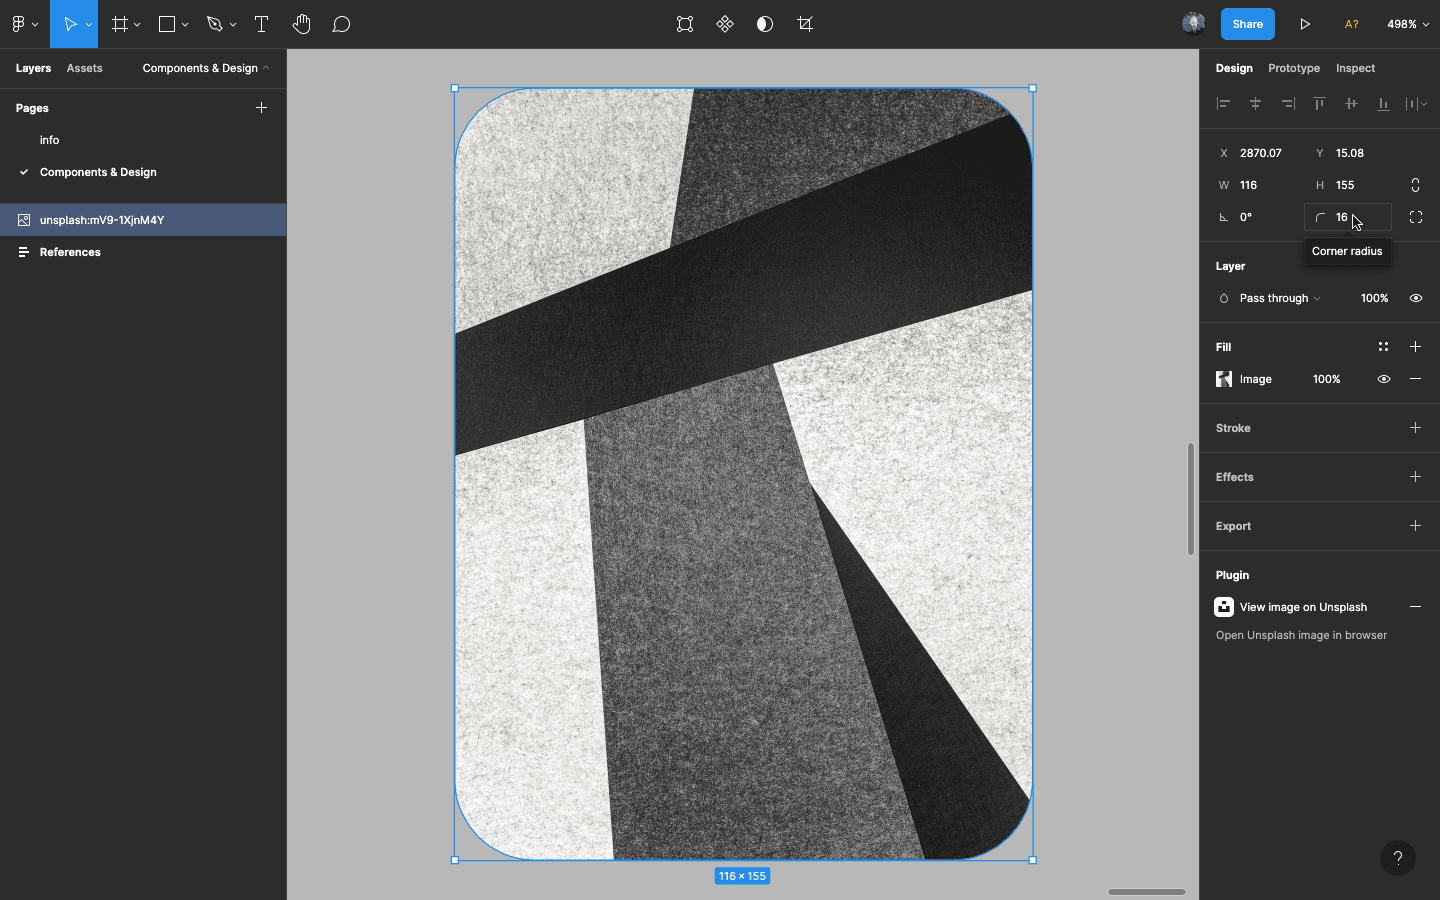Open the Inspect tab
Image resolution: width=1440 pixels, height=900 pixels.
pos(1355,68)
